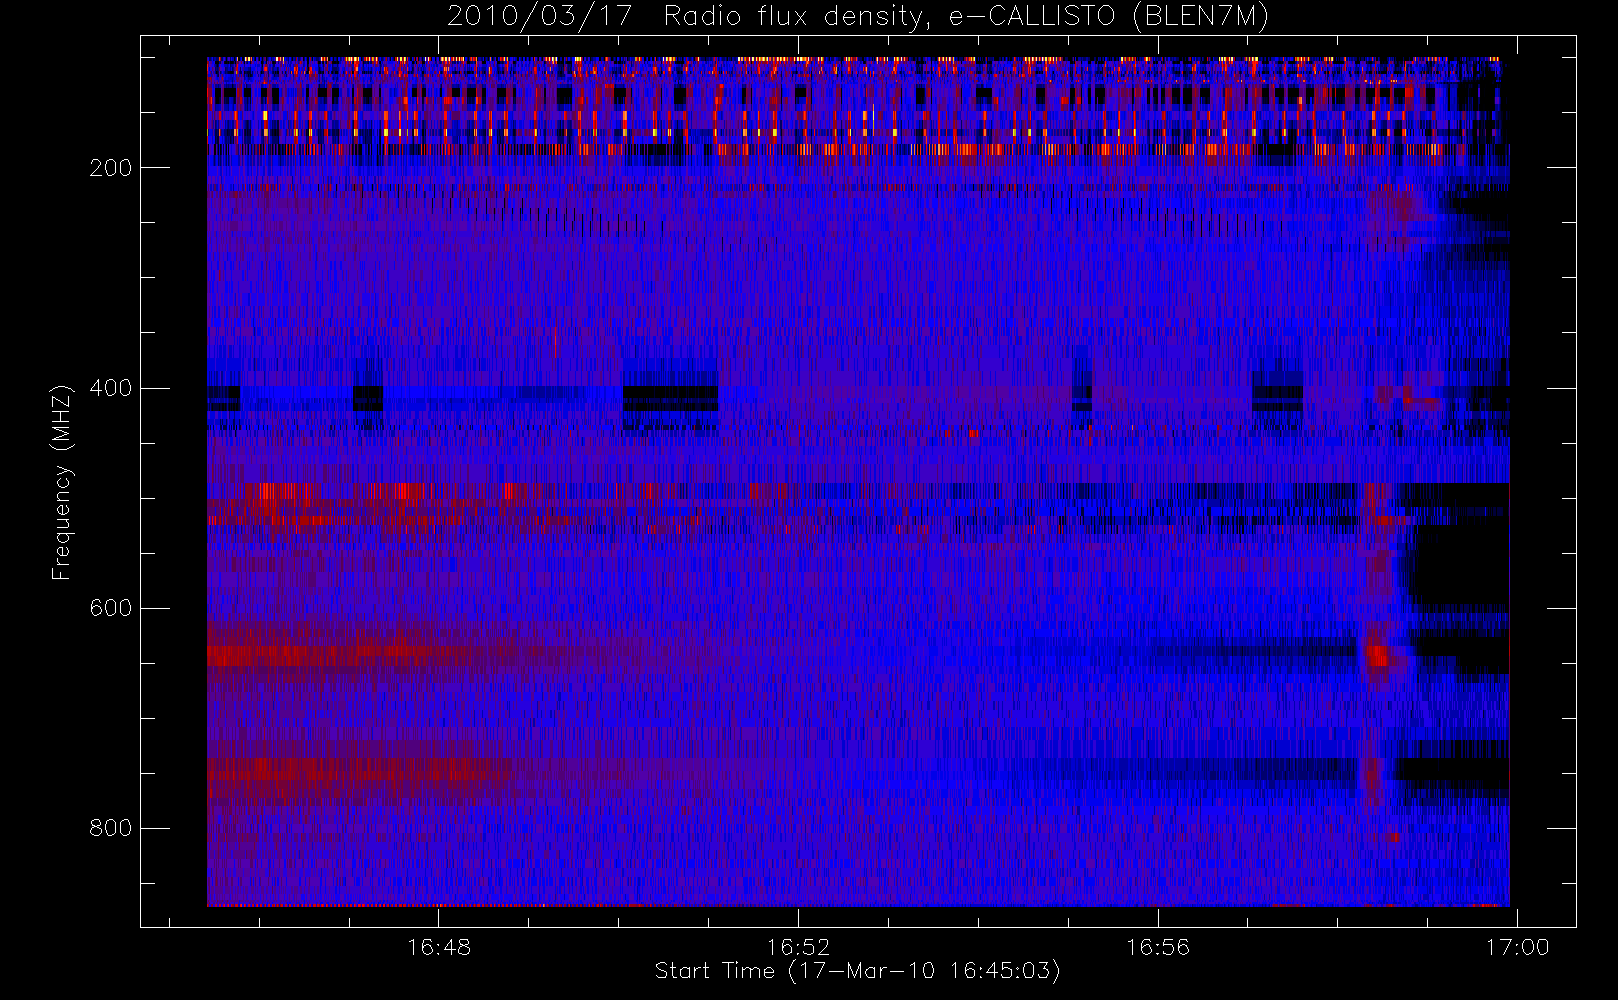
Task: Click the 16:56 time axis label
Action: point(1158,947)
